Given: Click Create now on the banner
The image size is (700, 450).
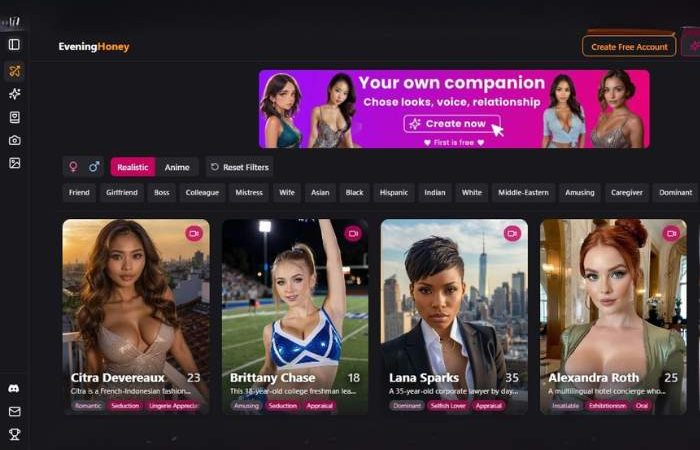Looking at the screenshot, I should tap(452, 124).
